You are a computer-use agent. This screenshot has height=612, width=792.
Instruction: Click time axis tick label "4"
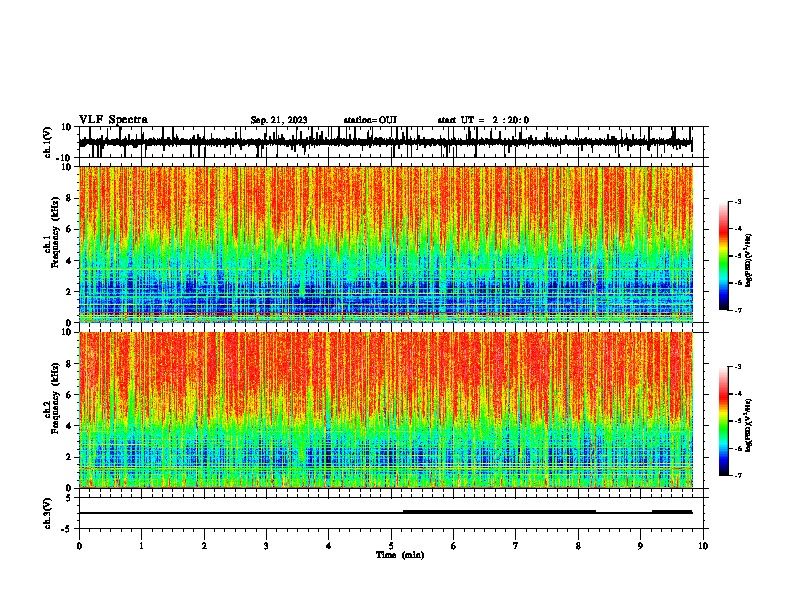[x=329, y=546]
